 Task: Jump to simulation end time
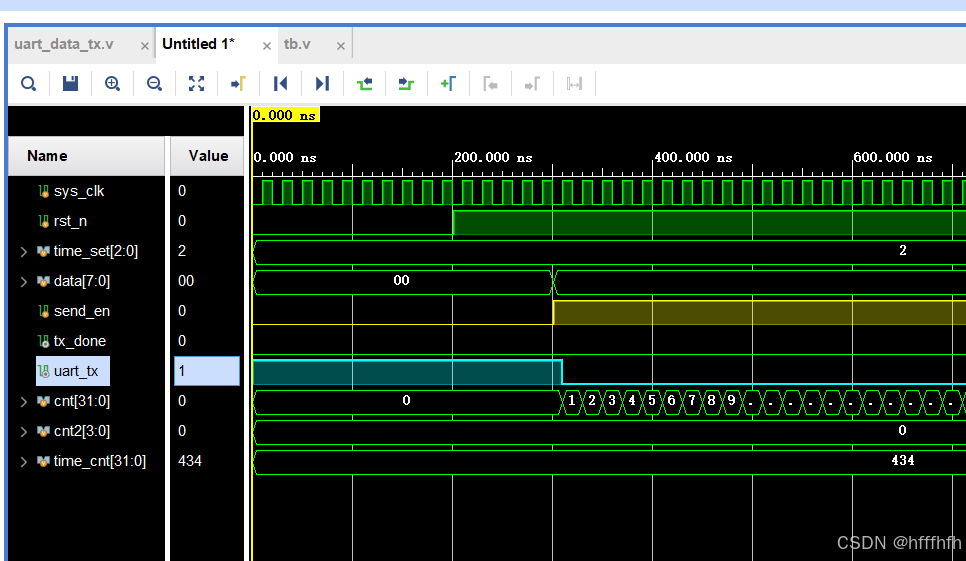322,84
